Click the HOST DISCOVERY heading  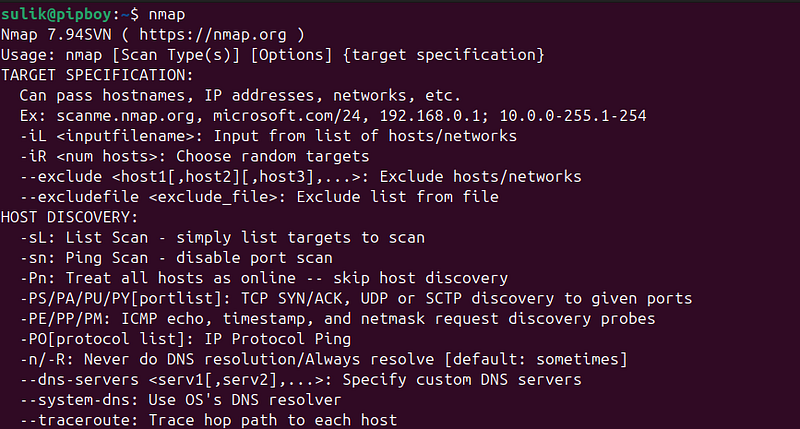tap(69, 218)
